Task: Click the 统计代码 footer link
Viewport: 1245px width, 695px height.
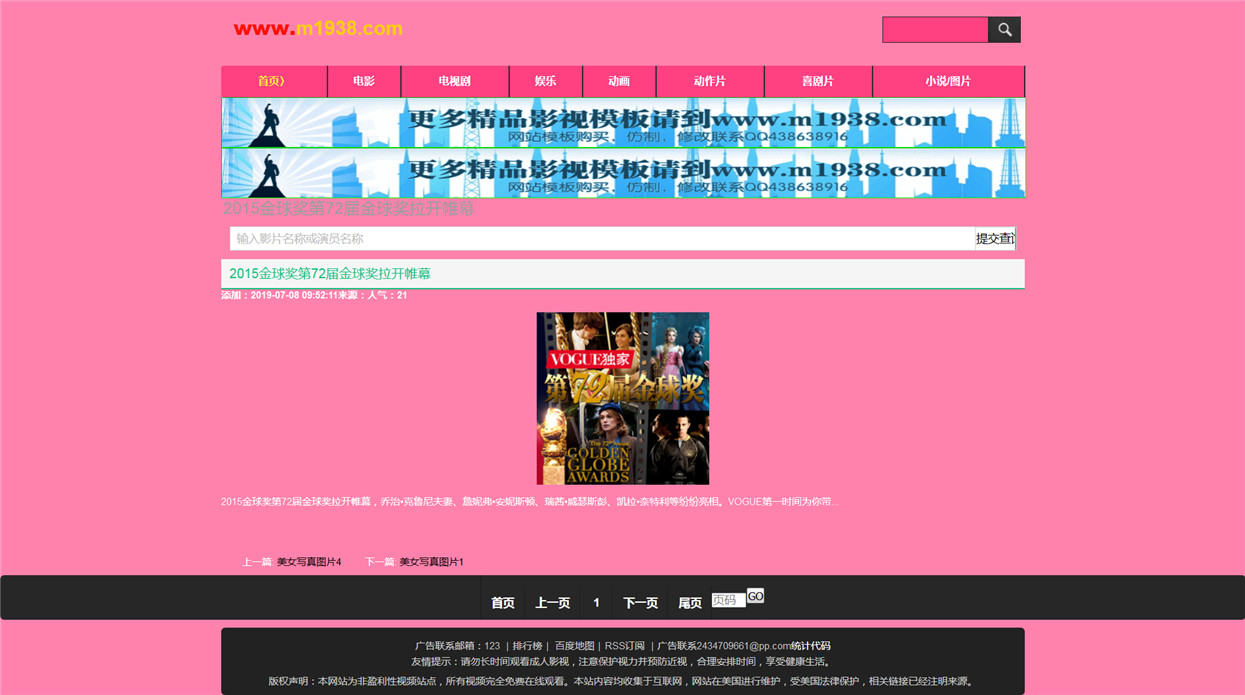Action: pos(811,646)
